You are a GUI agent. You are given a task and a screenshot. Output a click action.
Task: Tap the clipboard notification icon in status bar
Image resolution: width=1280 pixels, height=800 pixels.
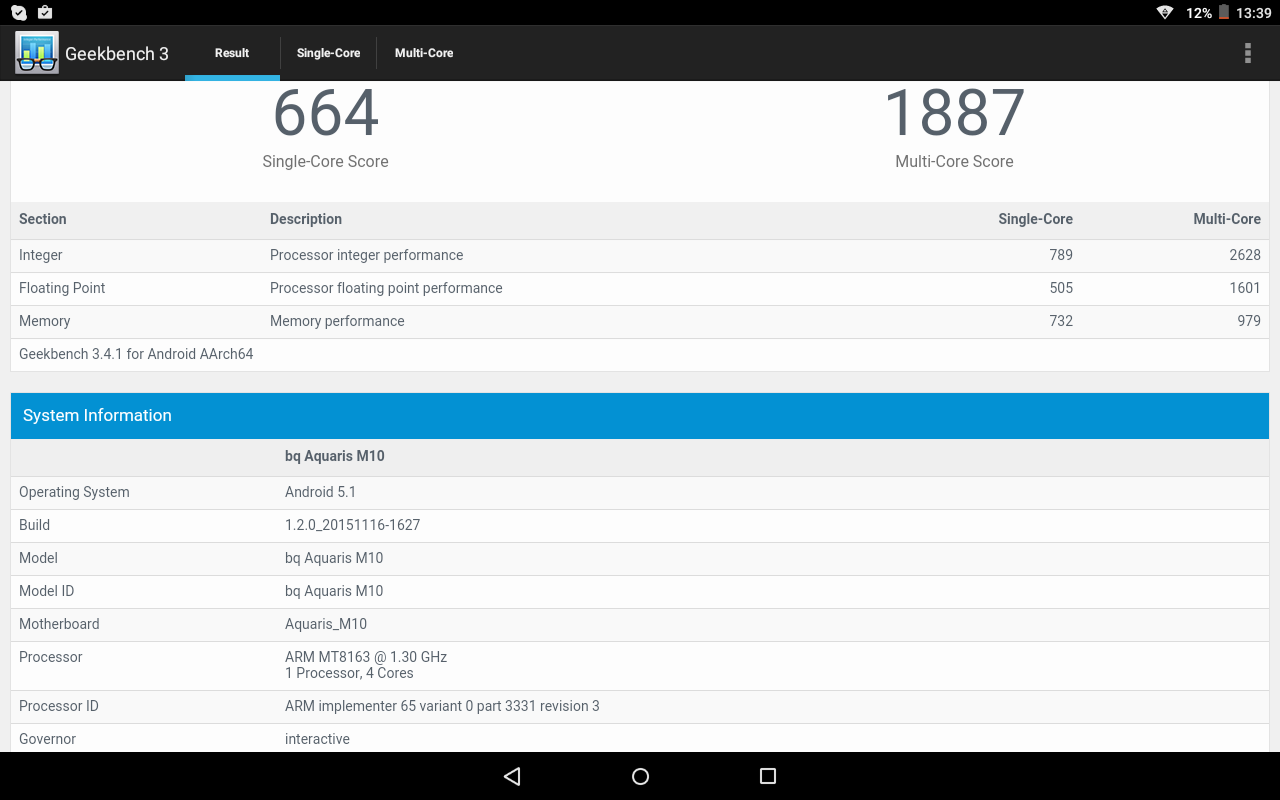45,13
